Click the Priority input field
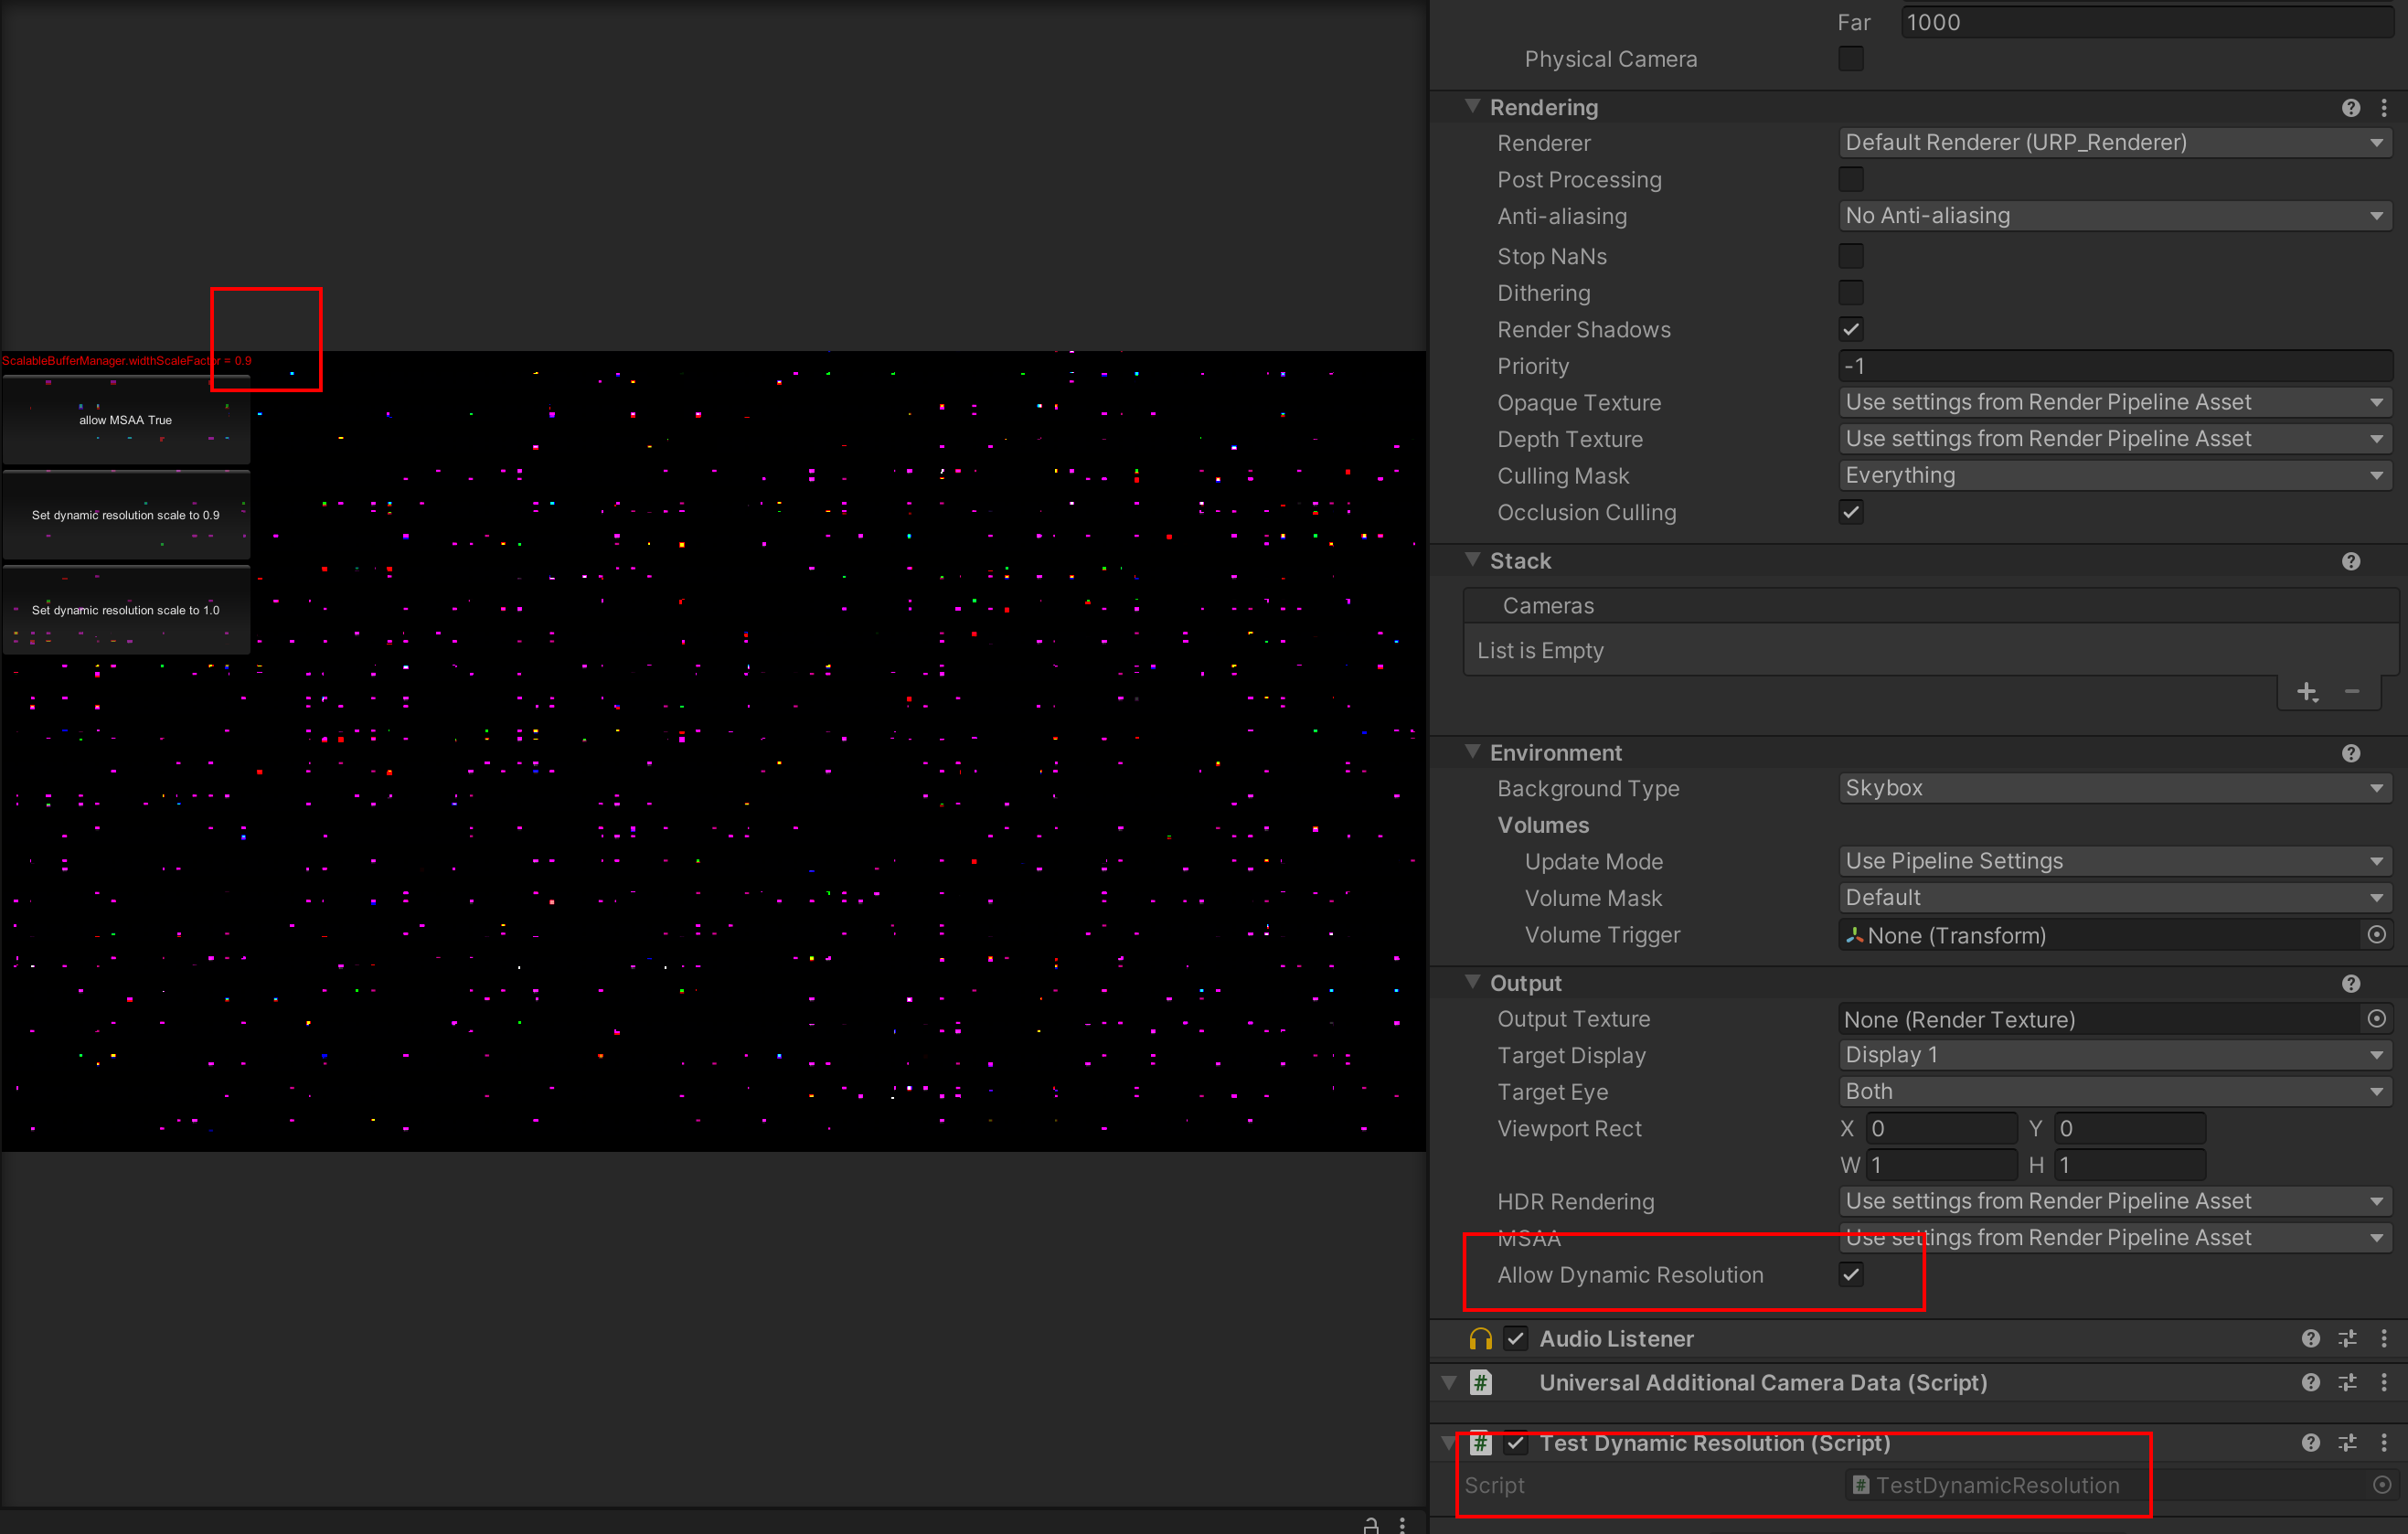 pyautogui.click(x=2114, y=366)
